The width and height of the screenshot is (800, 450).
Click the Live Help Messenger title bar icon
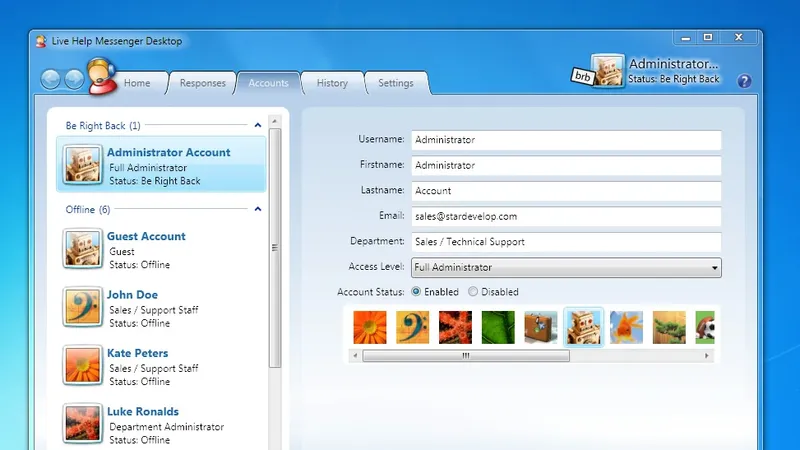point(41,41)
